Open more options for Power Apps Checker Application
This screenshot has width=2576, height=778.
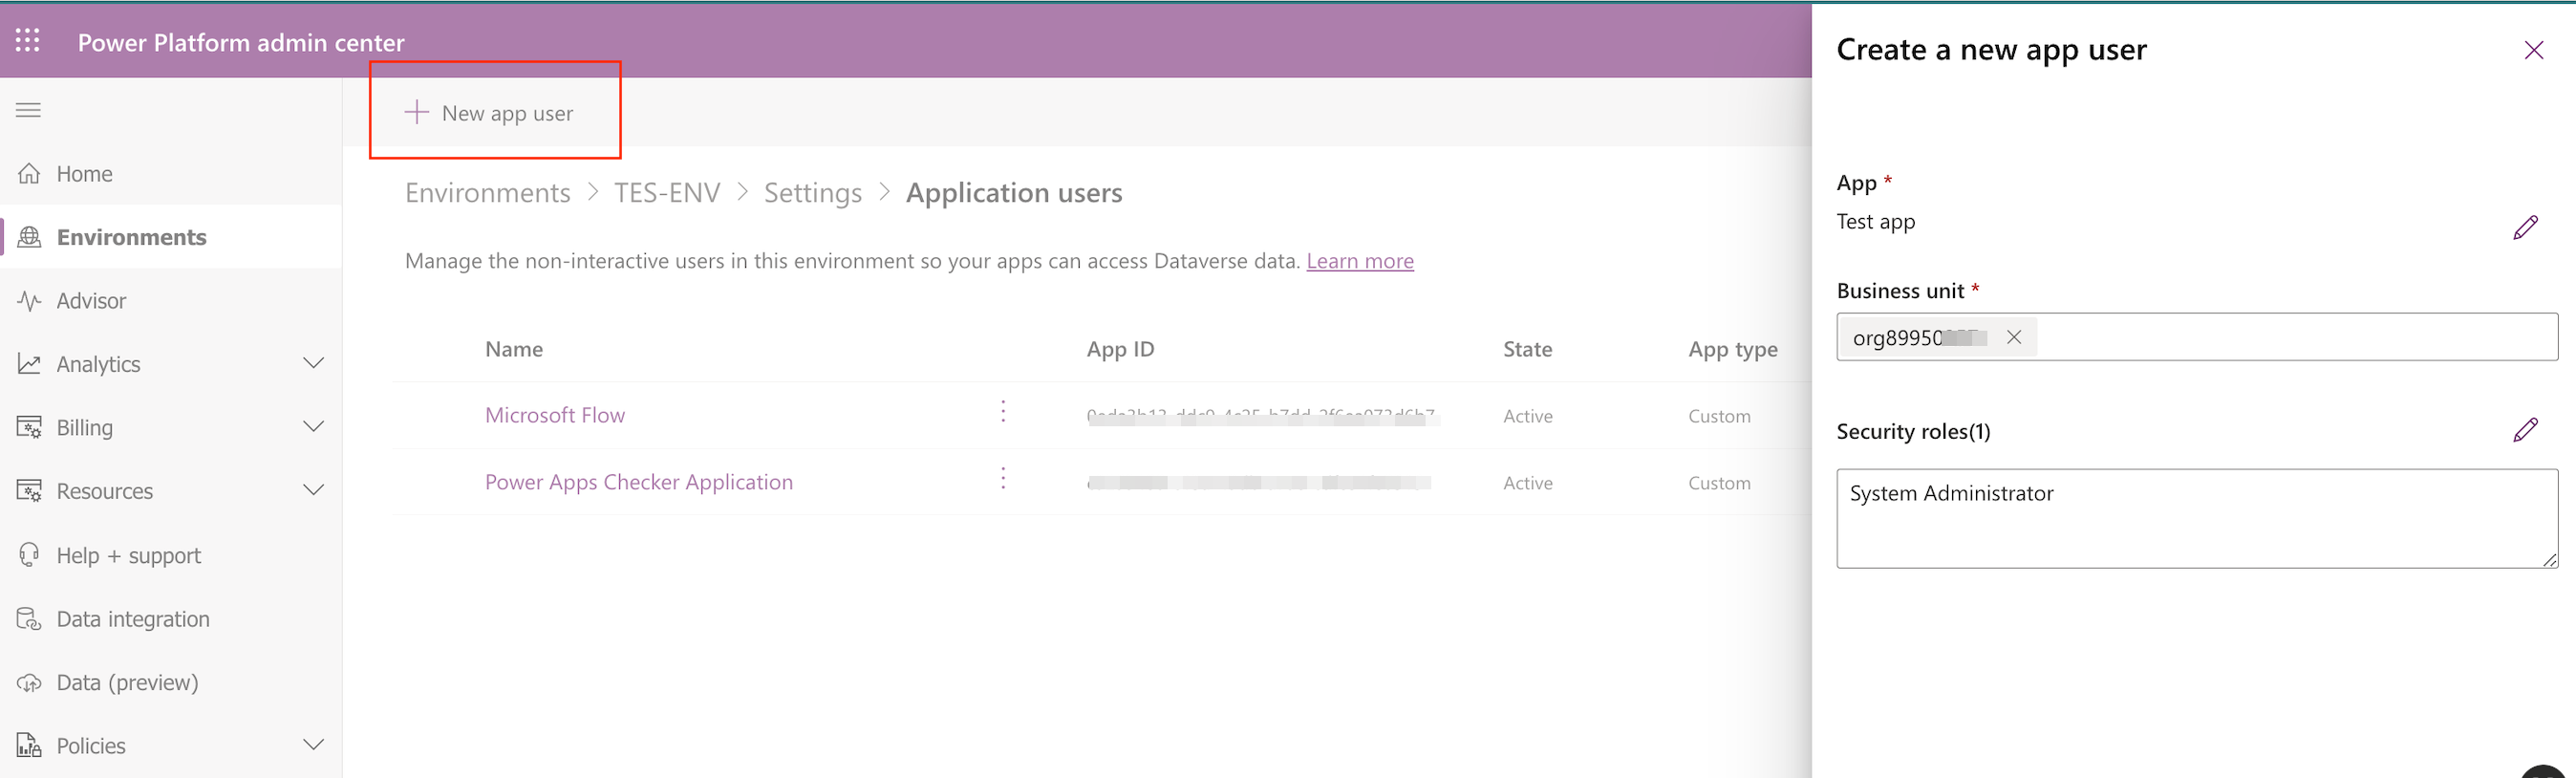pyautogui.click(x=1003, y=479)
